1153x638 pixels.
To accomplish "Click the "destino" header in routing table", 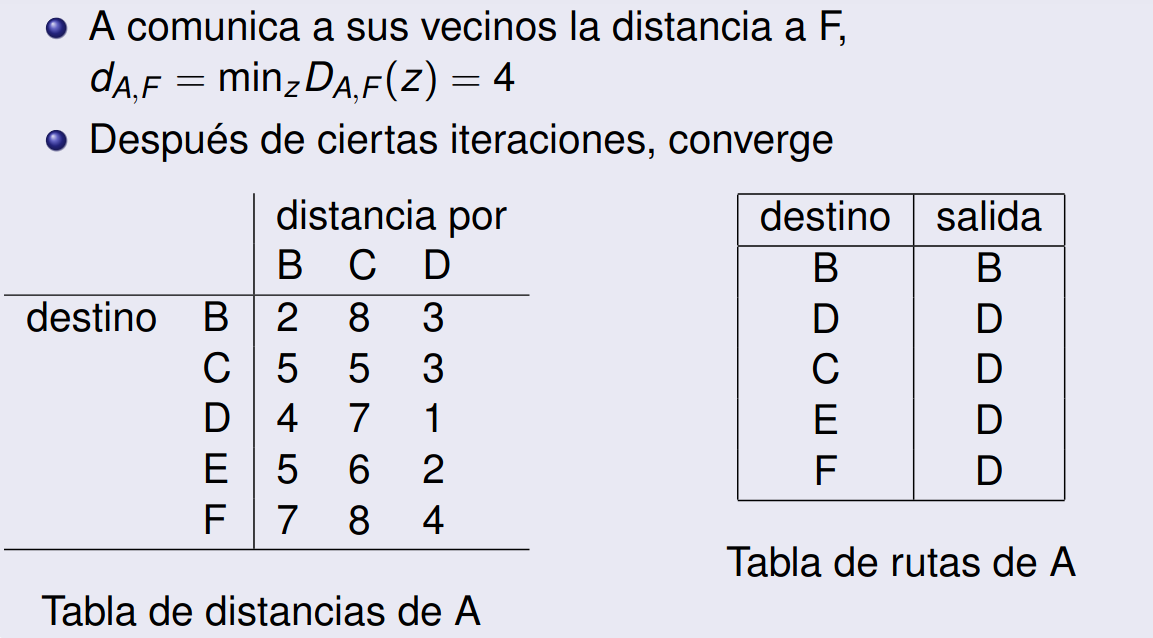I will coord(825,218).
